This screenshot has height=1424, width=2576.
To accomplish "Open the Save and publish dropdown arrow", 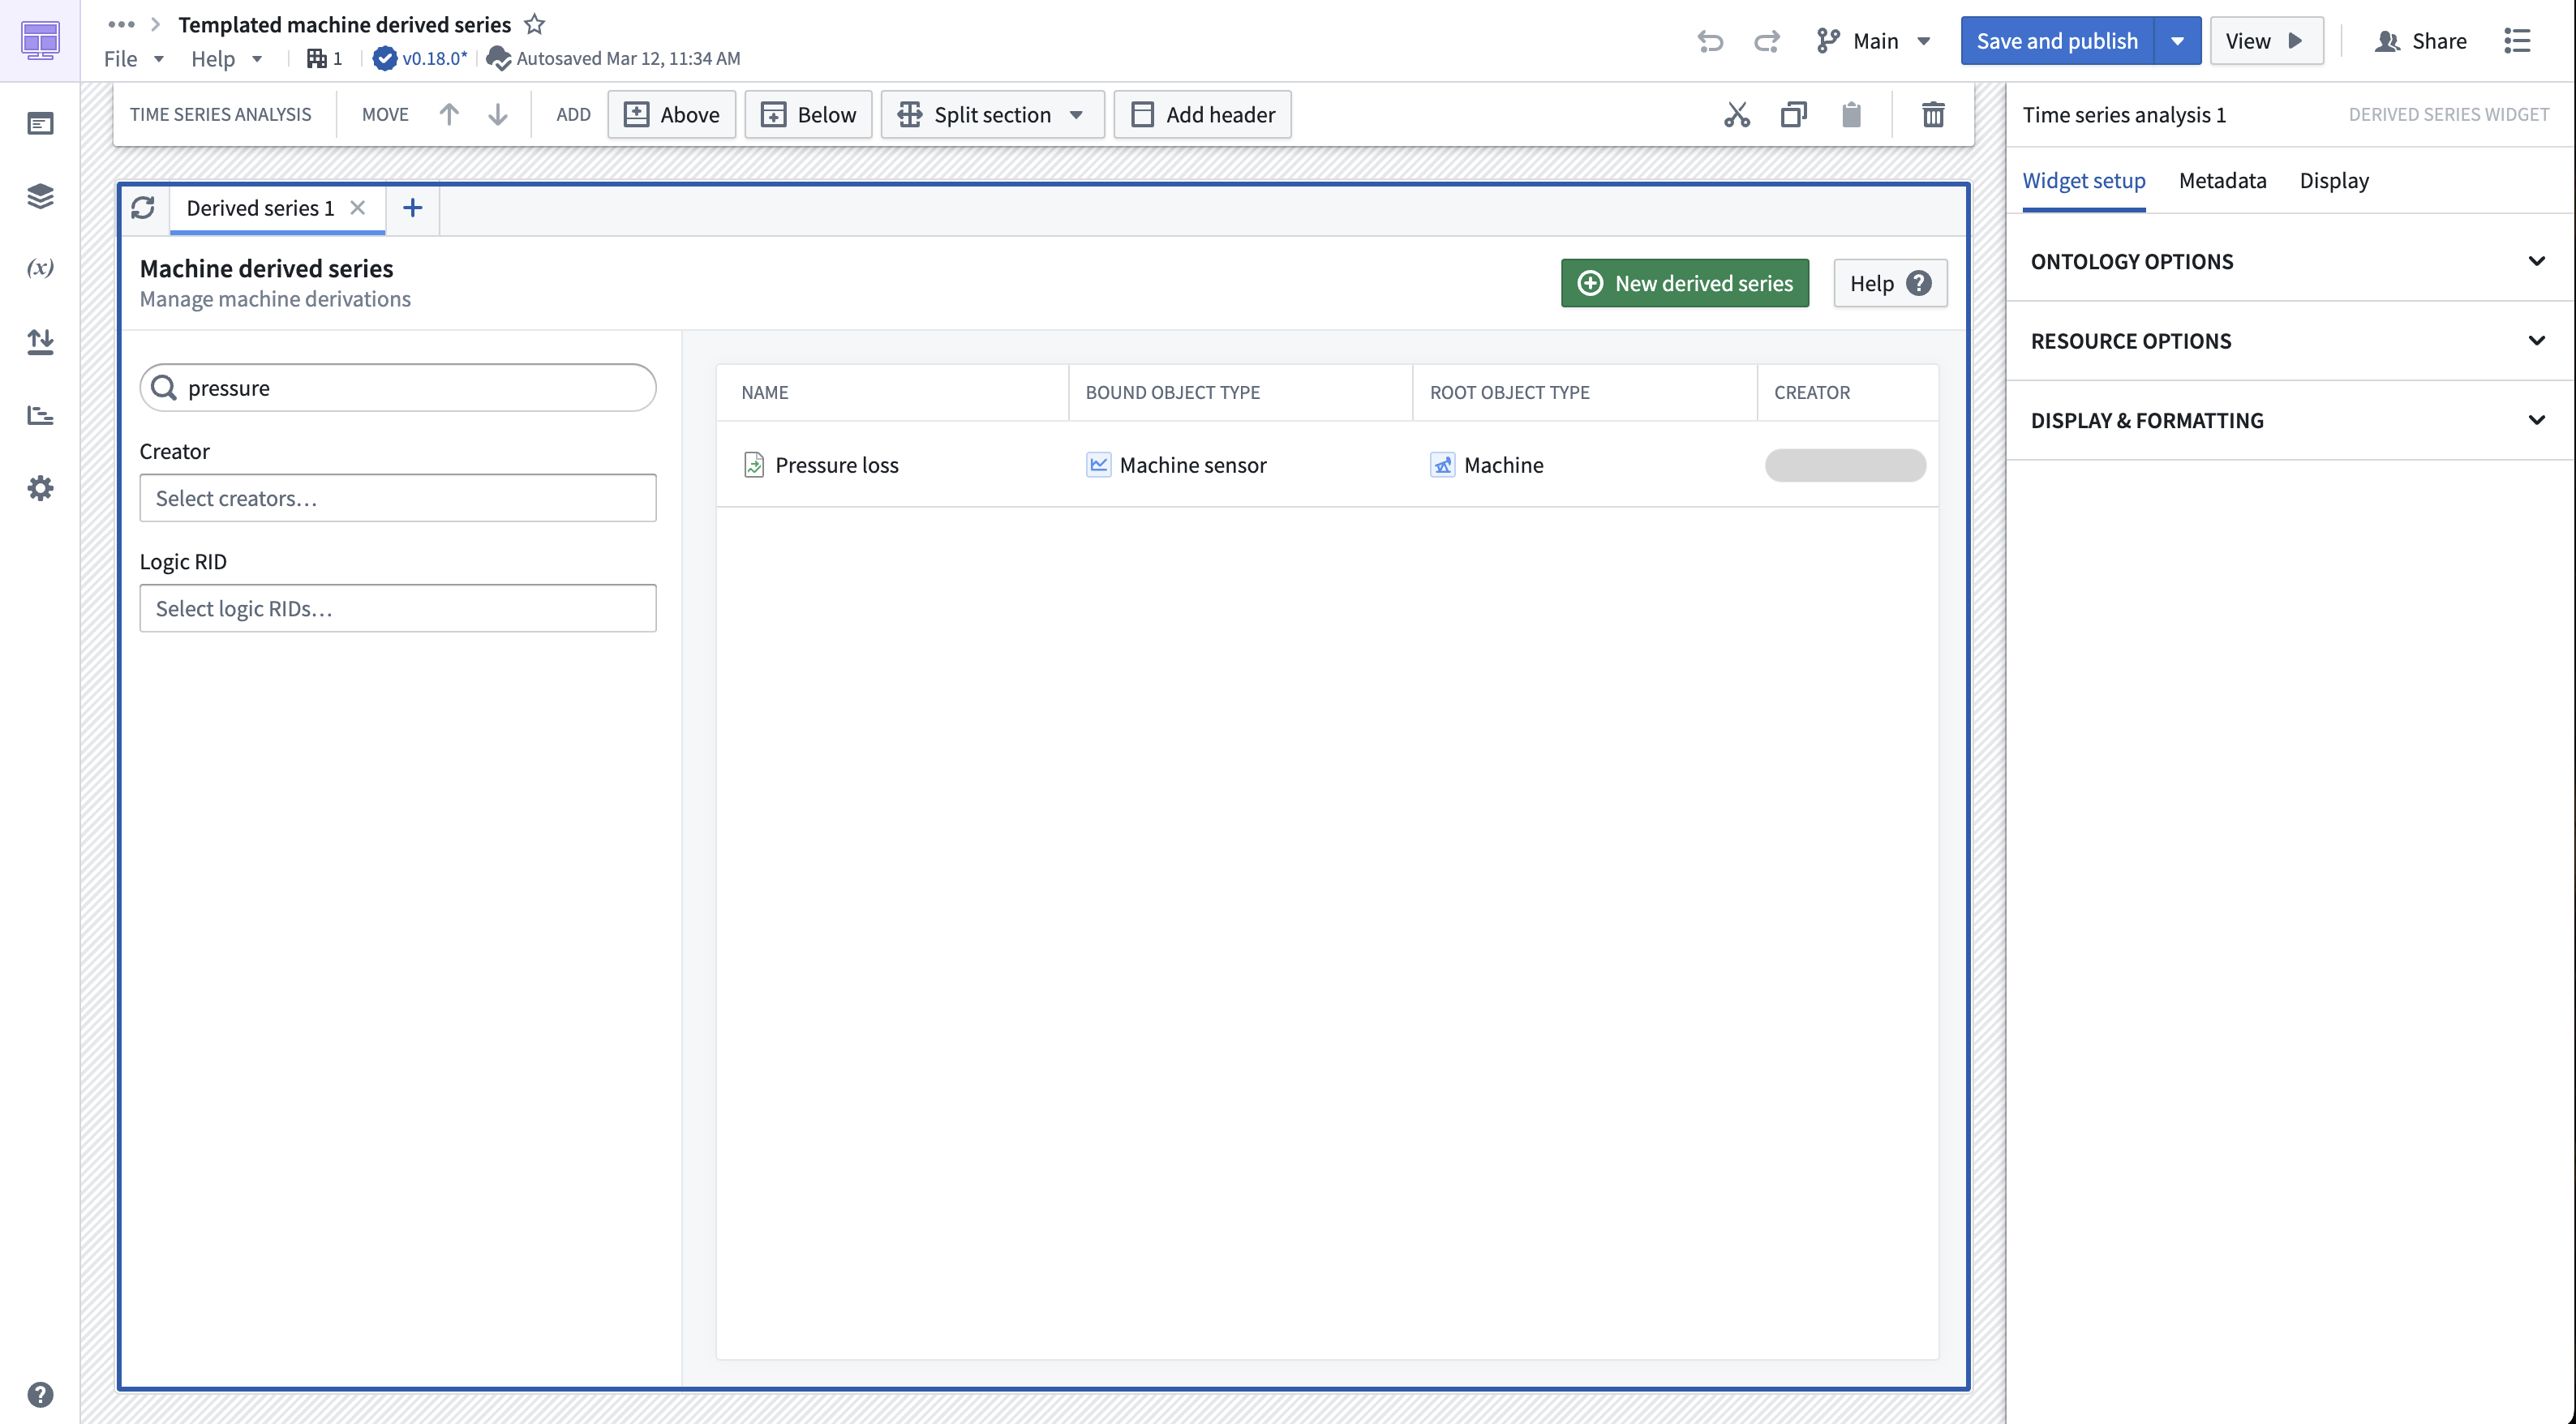I will 2177,41.
